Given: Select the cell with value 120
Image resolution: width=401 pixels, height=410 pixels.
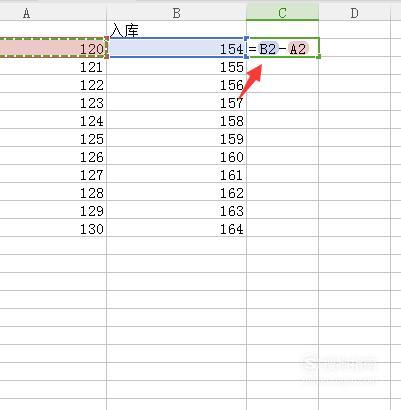Looking at the screenshot, I should [x=53, y=48].
